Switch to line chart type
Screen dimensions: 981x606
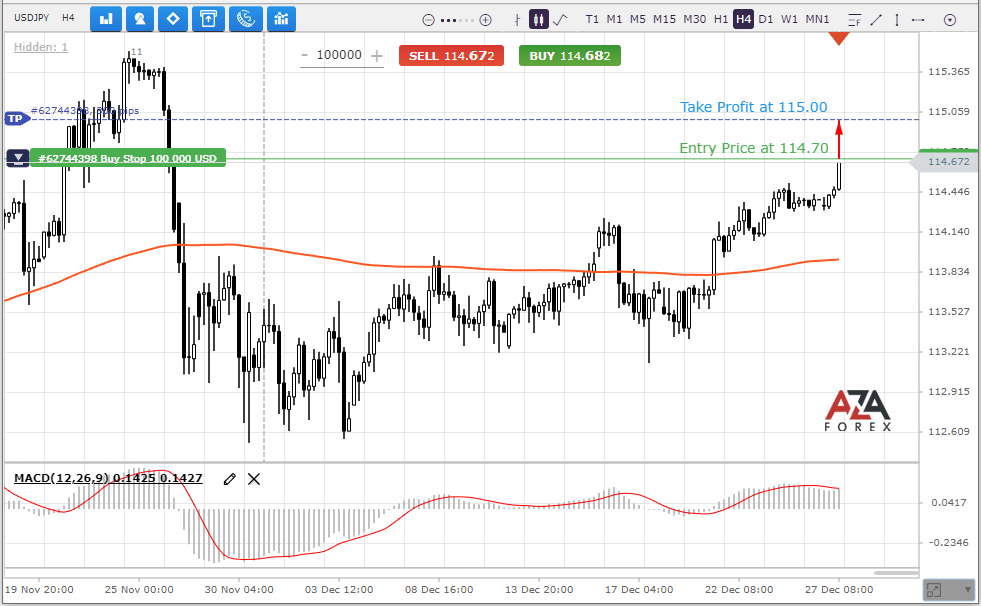561,19
